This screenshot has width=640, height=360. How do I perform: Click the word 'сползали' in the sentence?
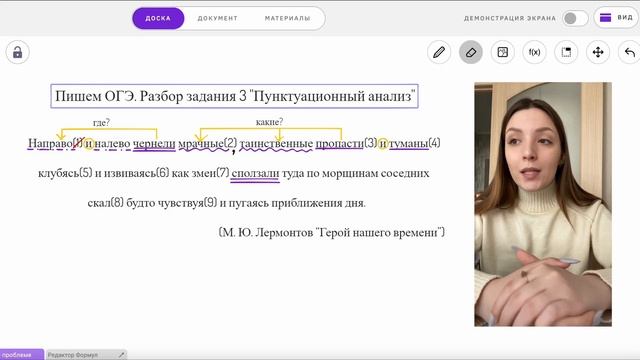(255, 173)
